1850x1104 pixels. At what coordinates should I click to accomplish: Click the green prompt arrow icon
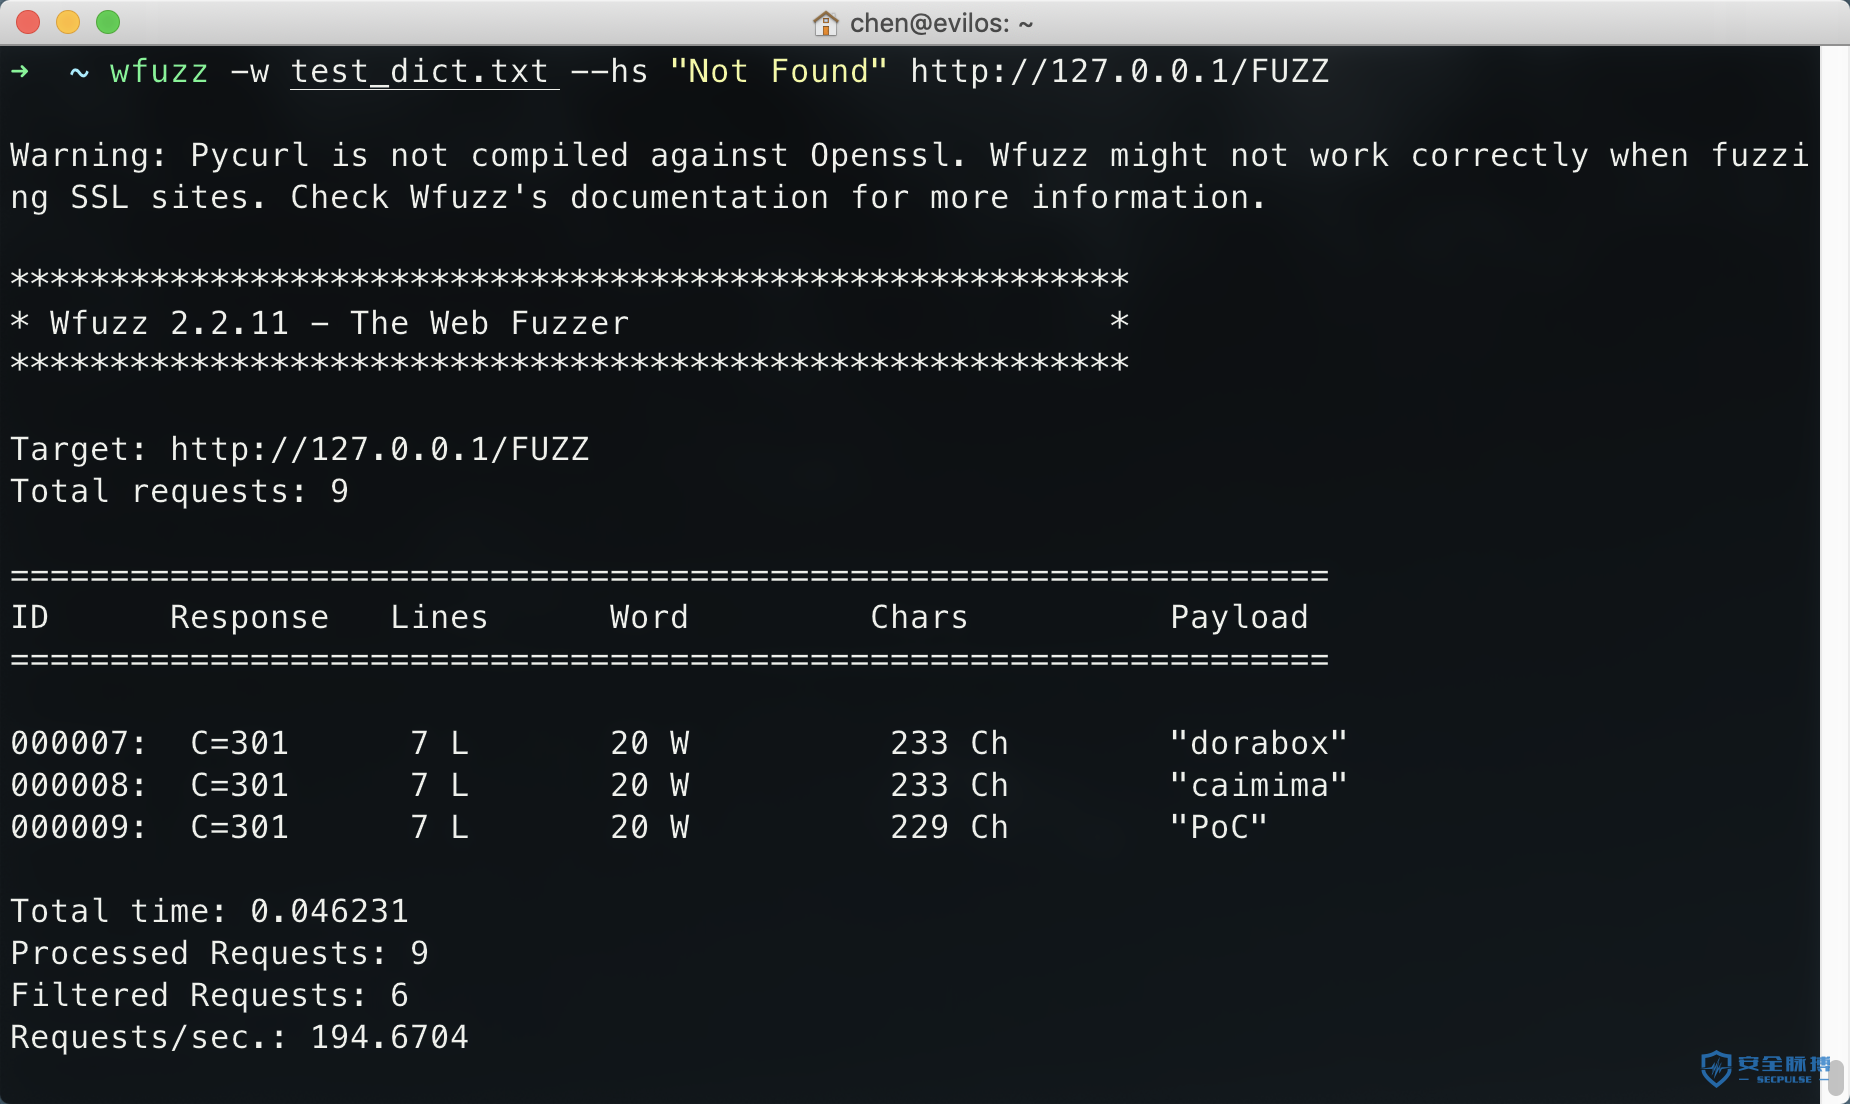click(20, 72)
